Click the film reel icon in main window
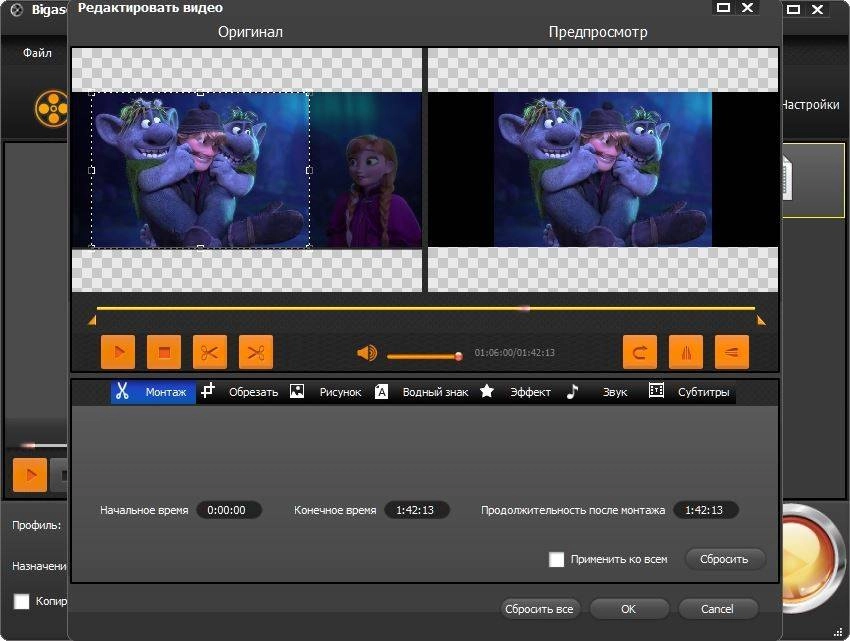This screenshot has width=850, height=641. (52, 108)
